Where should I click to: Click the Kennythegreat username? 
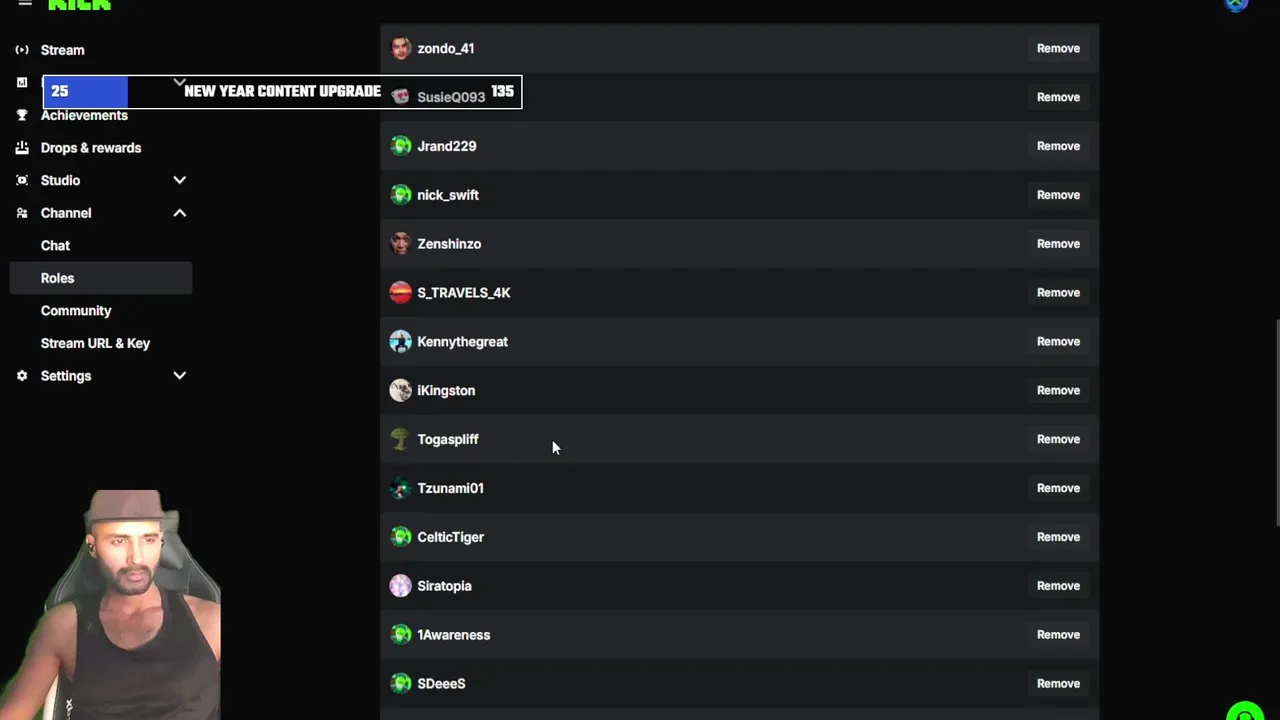(x=462, y=342)
